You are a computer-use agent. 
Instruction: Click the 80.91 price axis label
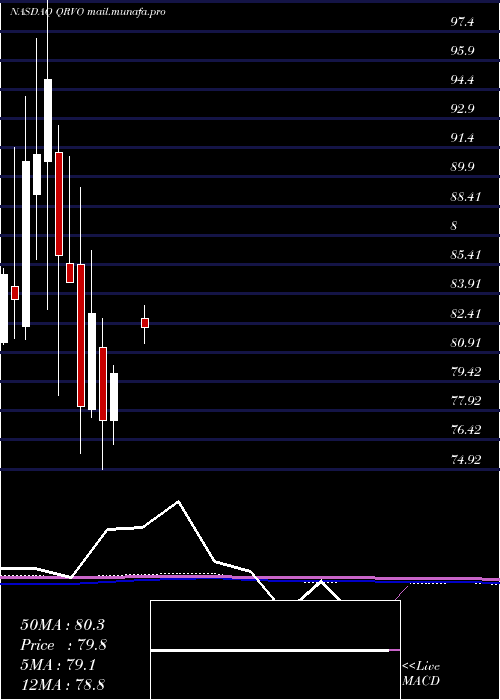(465, 343)
